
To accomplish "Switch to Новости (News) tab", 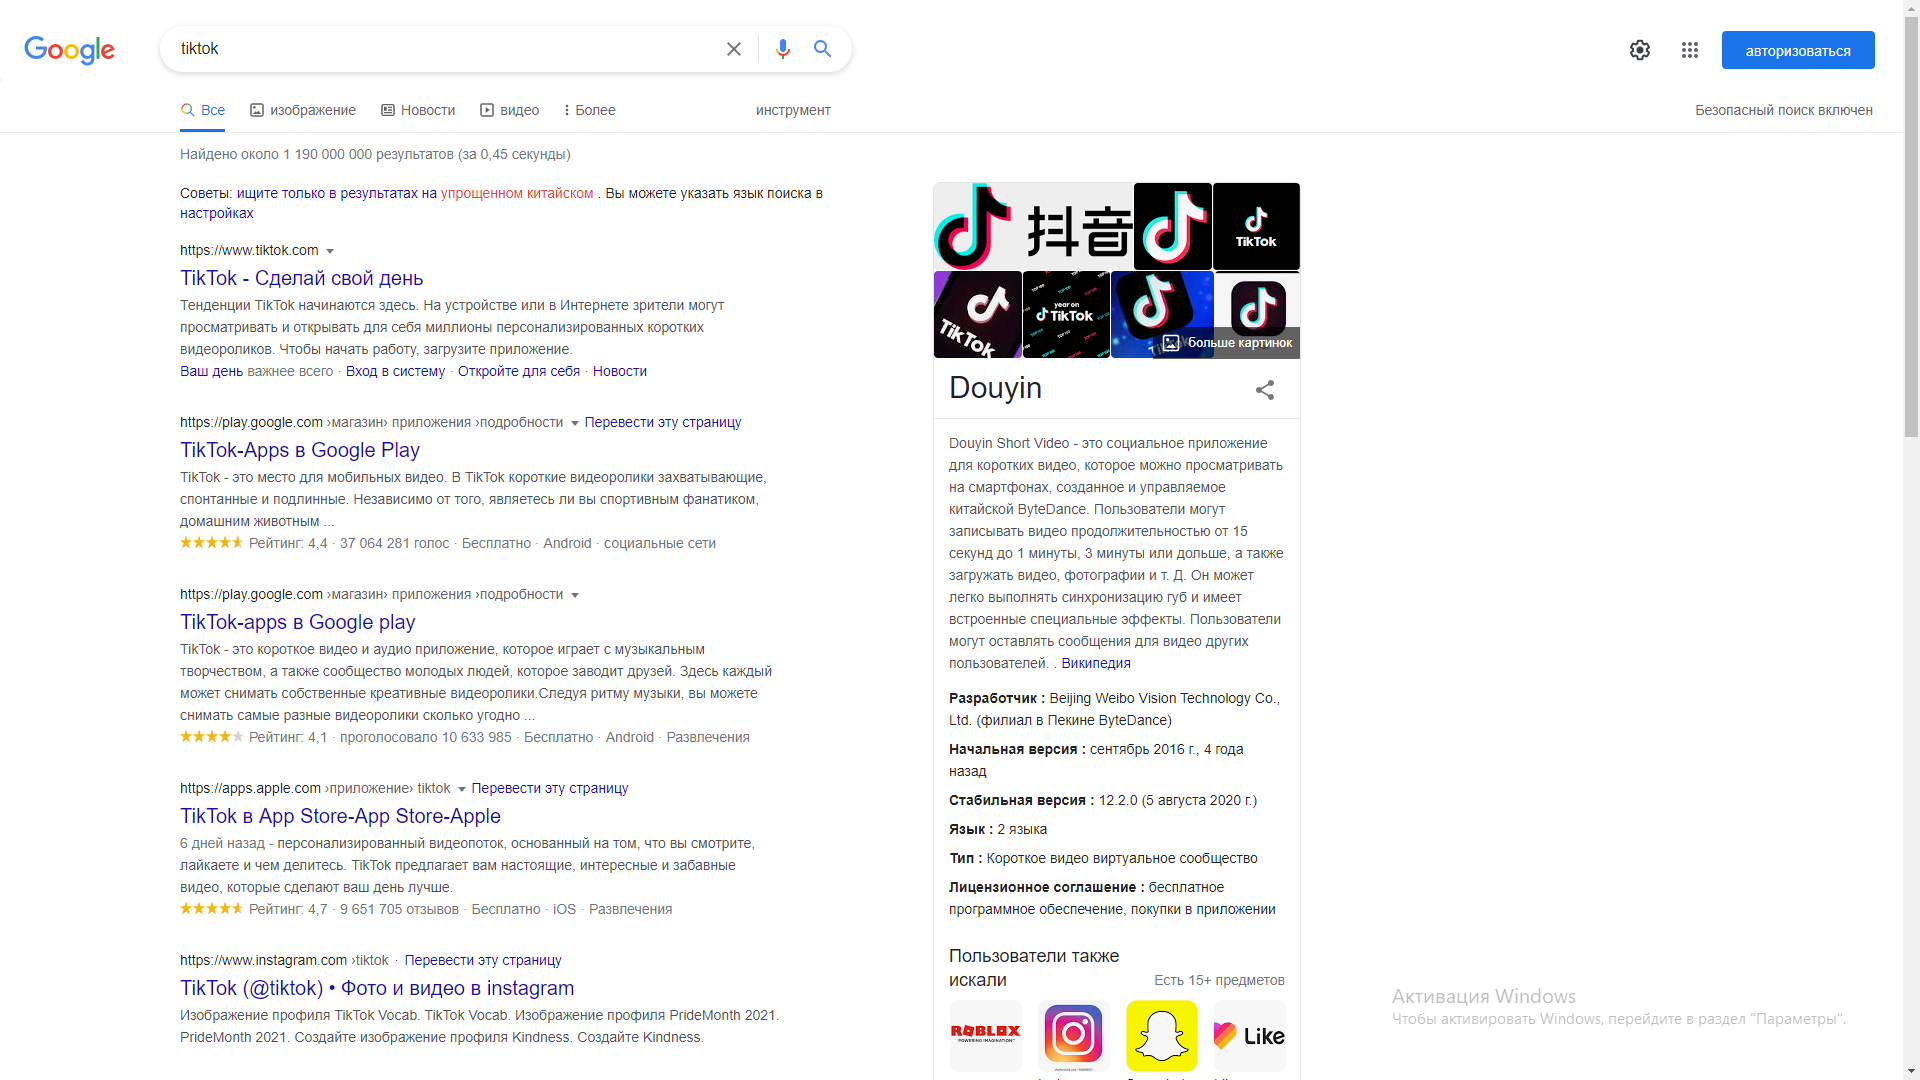I will tap(418, 110).
